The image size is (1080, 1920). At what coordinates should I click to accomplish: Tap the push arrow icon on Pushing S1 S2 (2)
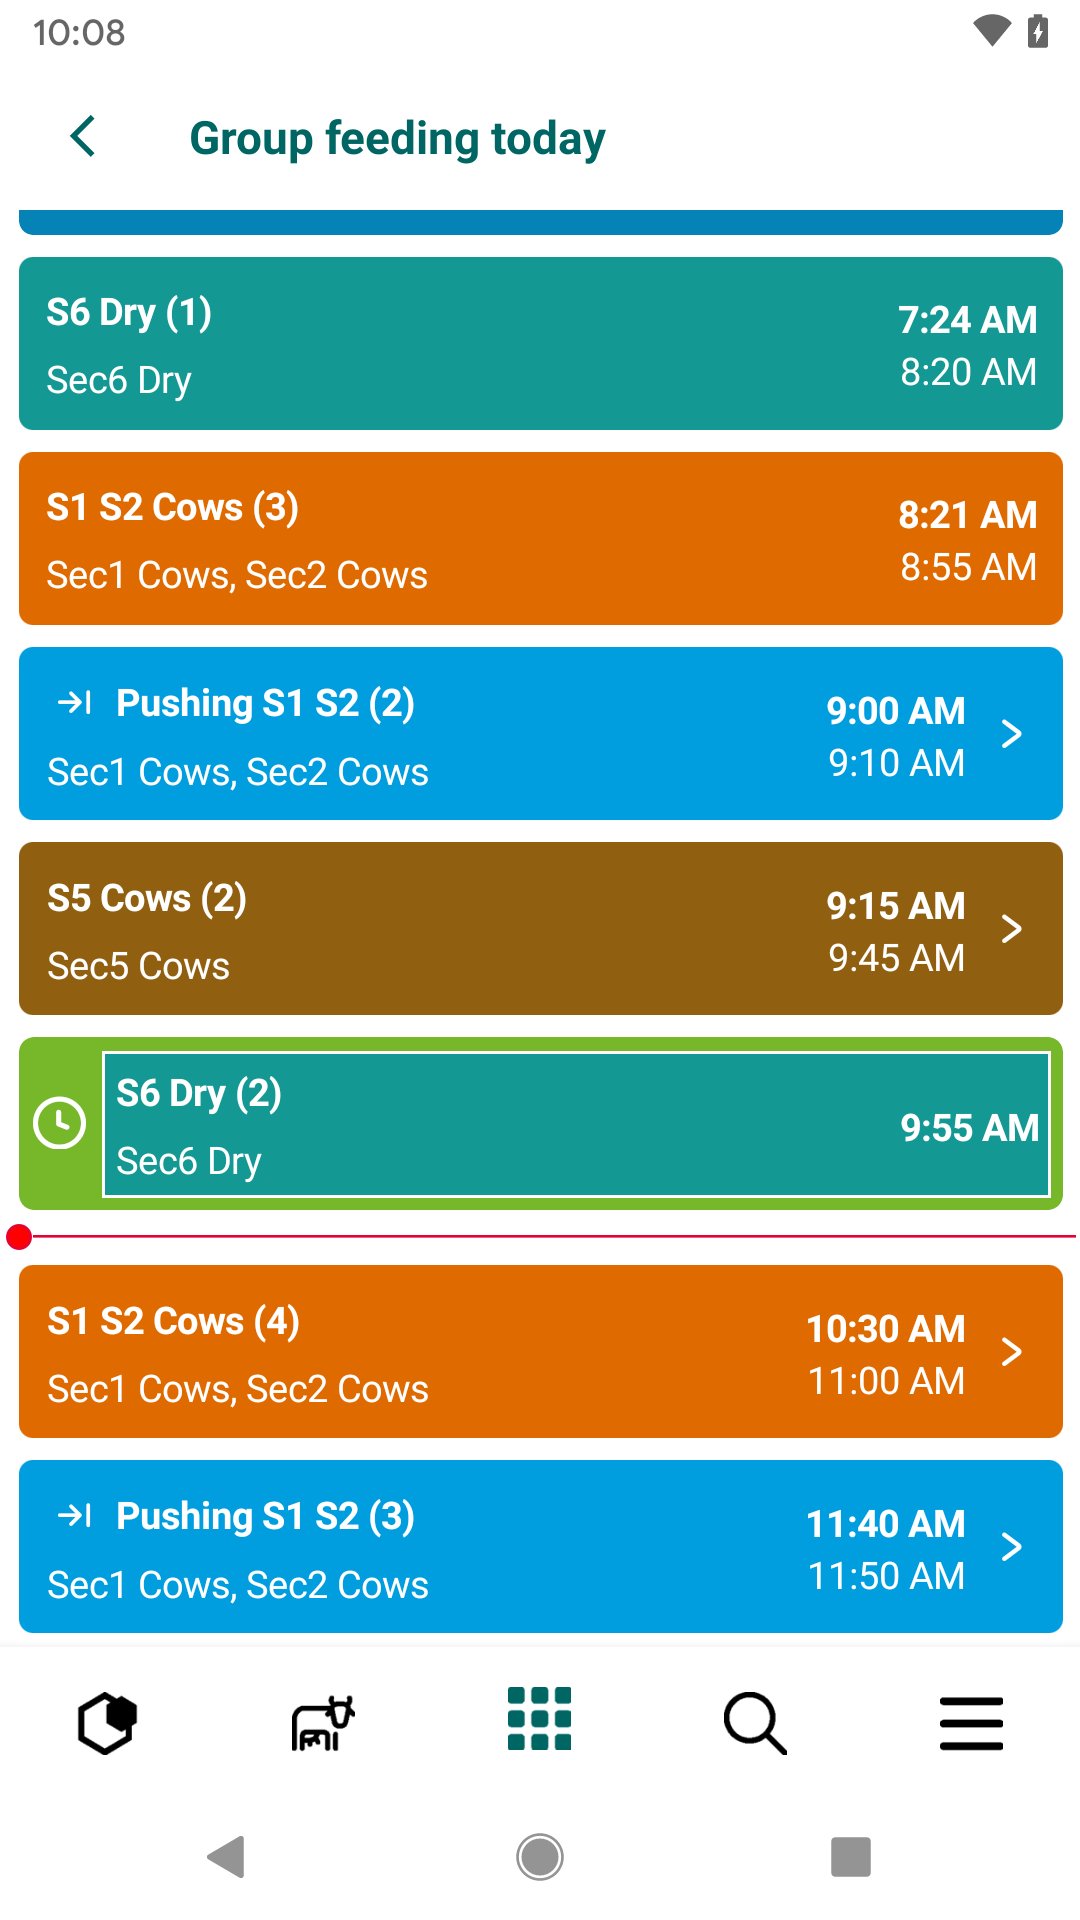tap(75, 703)
